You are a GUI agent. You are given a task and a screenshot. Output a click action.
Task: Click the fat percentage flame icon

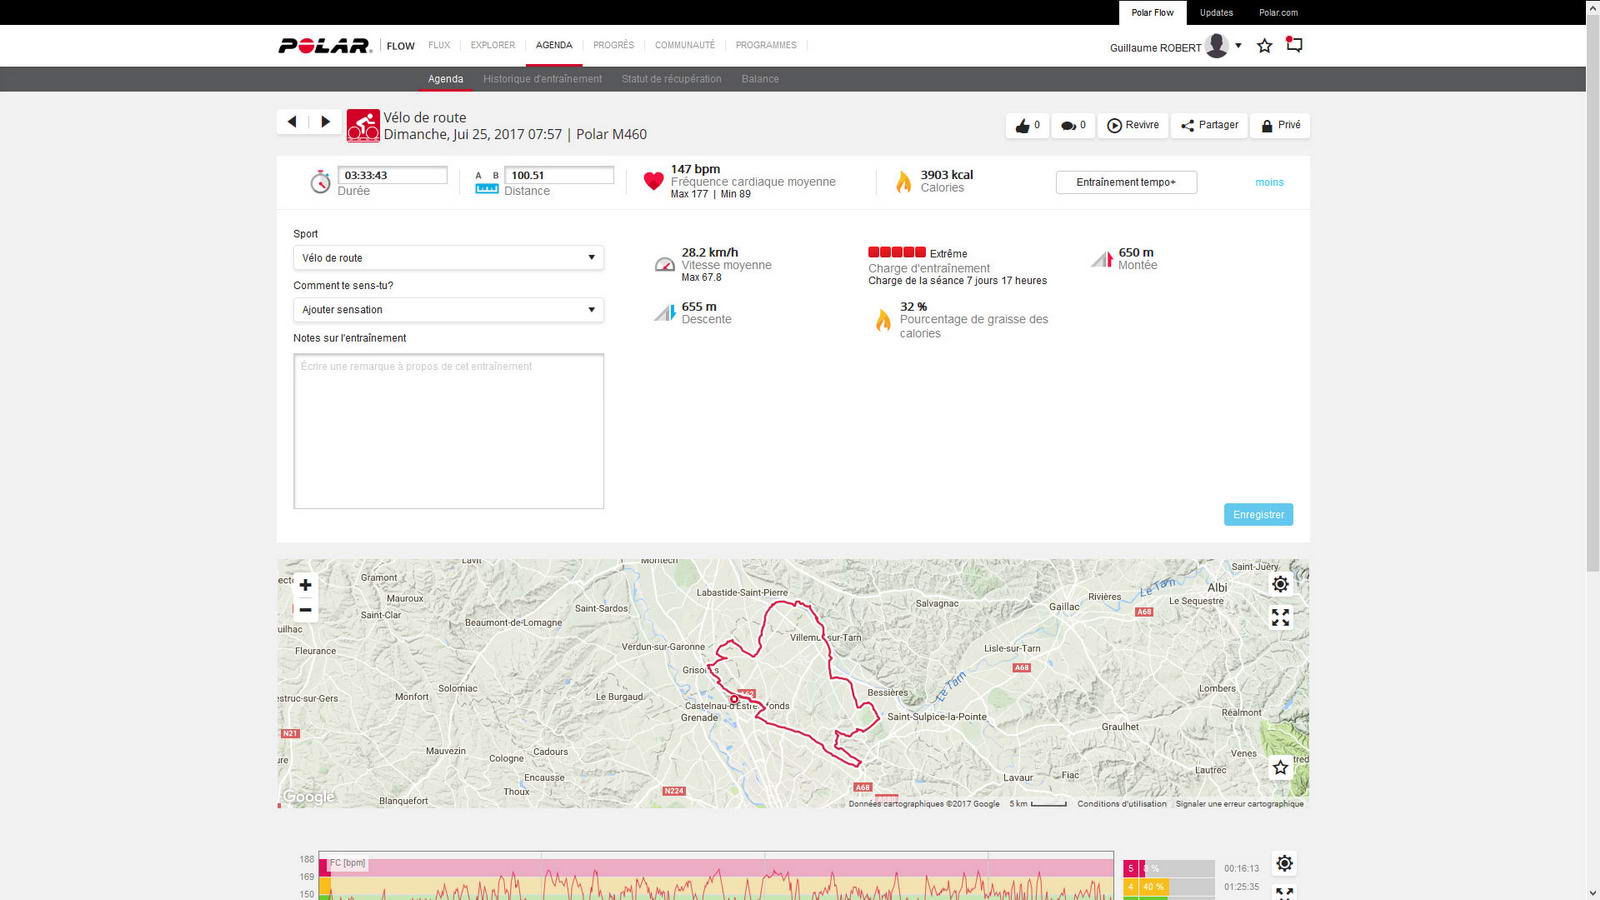coord(883,319)
